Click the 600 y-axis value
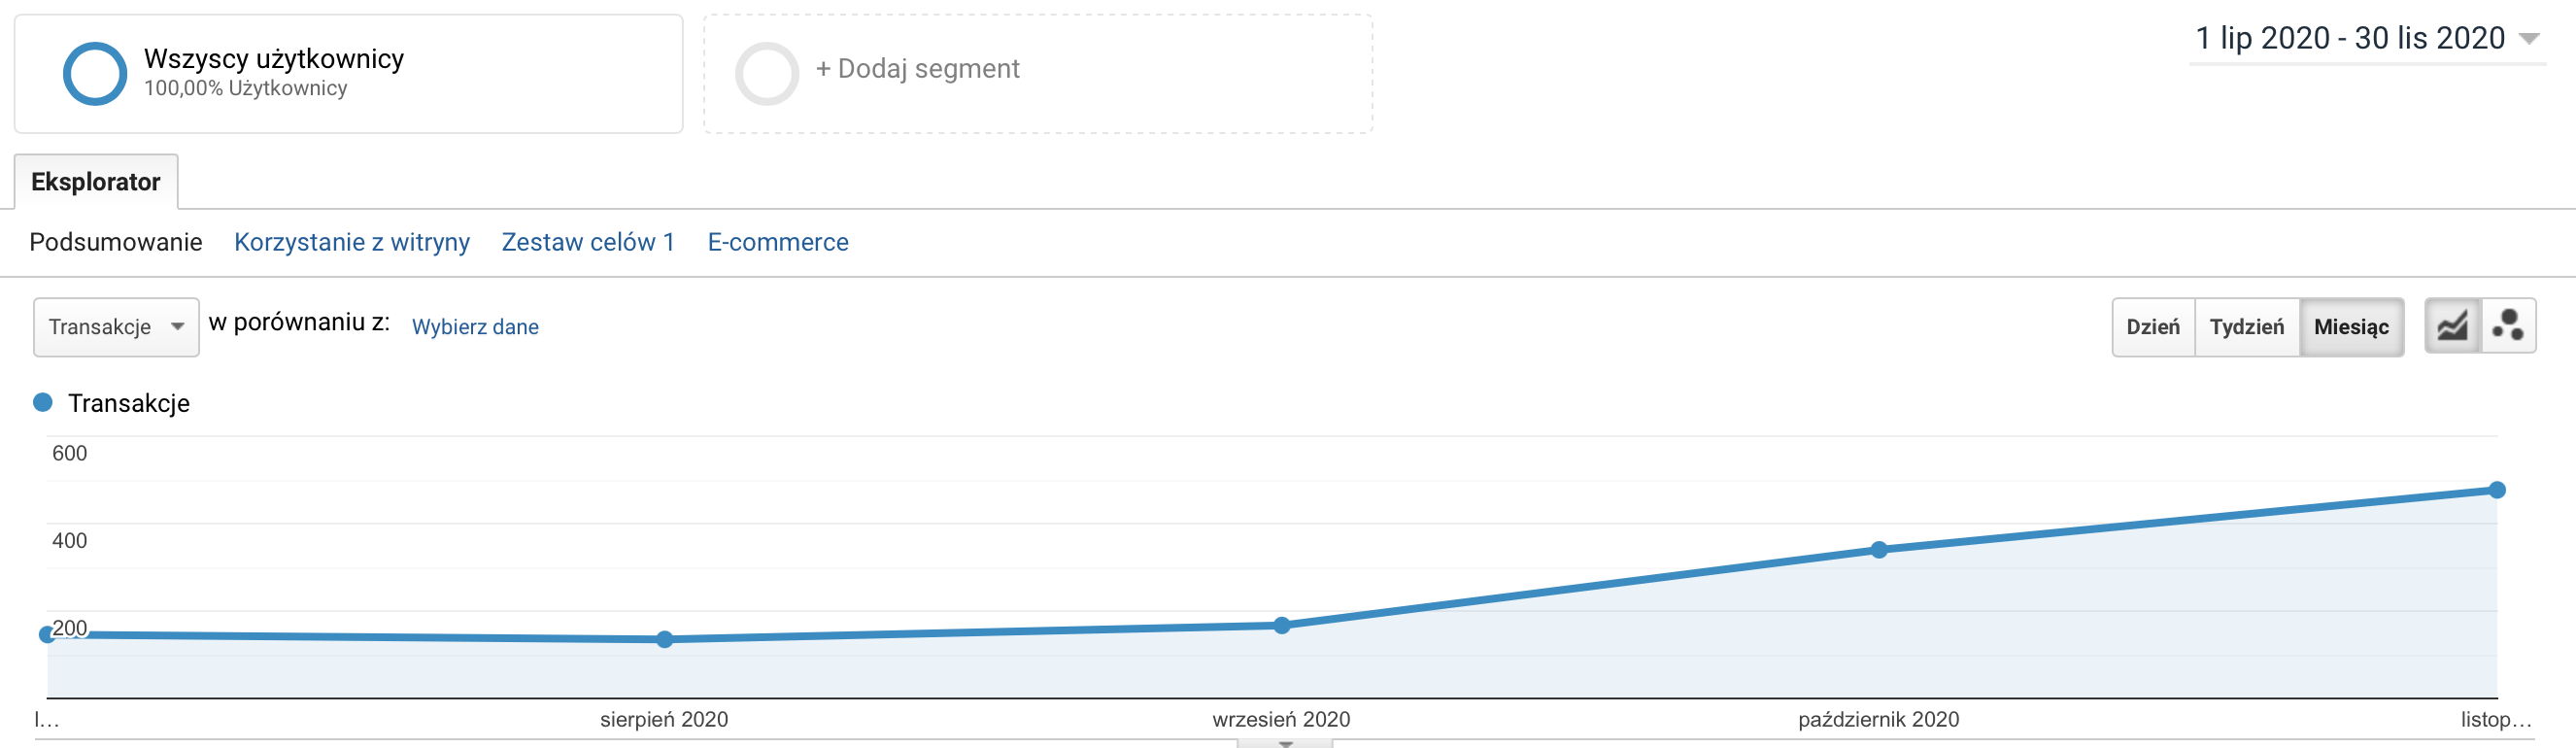The image size is (2576, 748). (x=69, y=453)
